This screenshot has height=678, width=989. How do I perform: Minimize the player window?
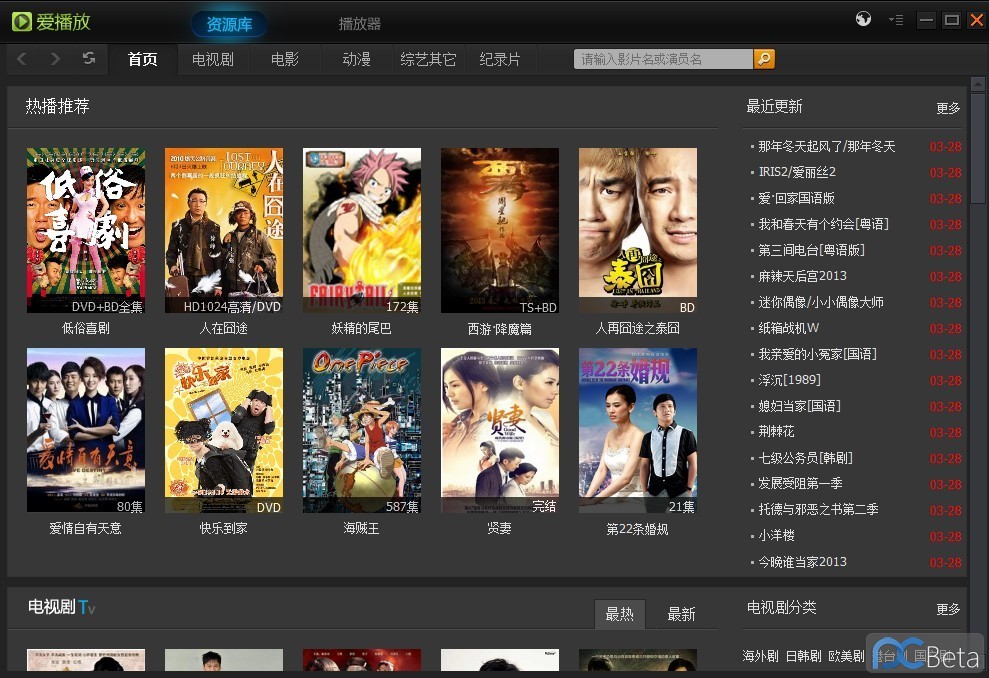[926, 20]
